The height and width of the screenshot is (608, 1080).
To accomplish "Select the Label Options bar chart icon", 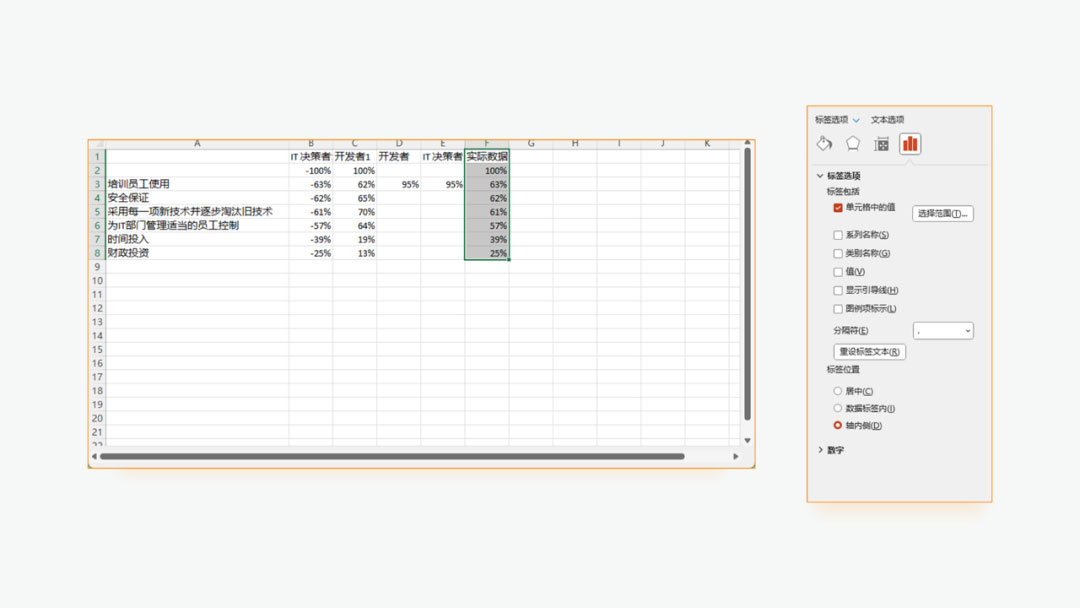I will pos(910,144).
